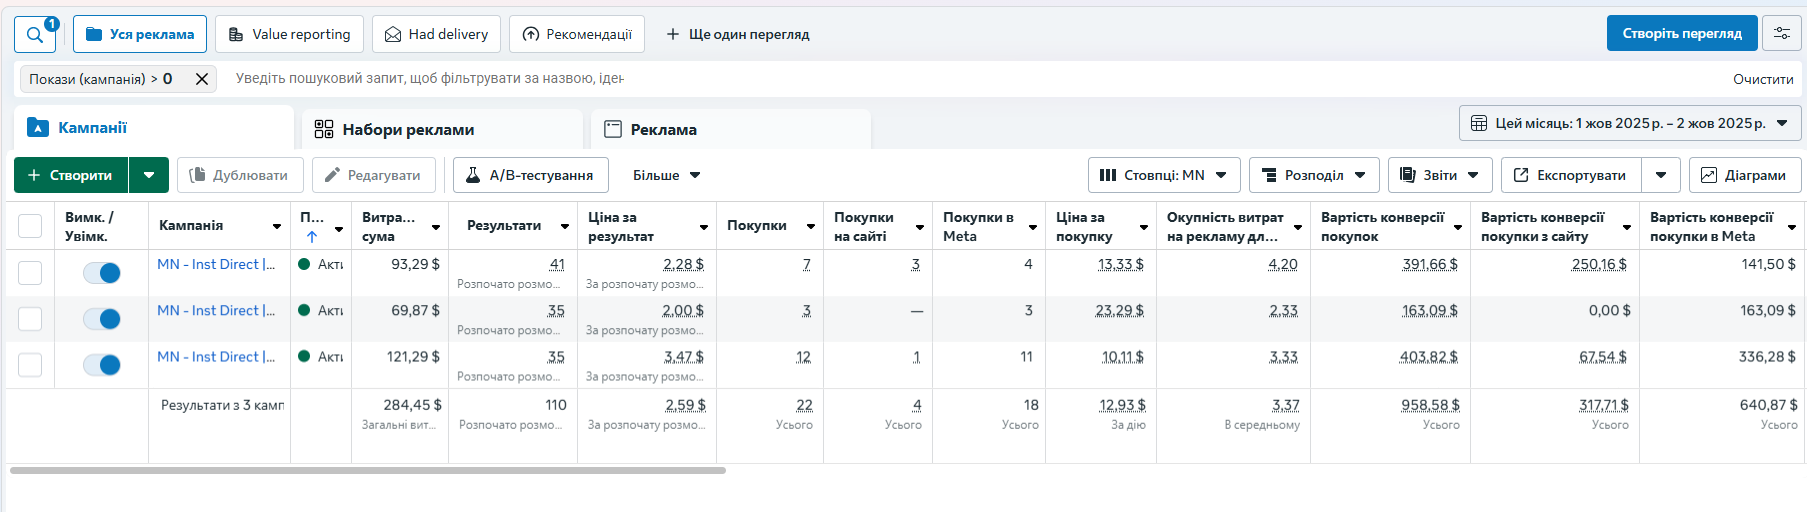Viewport: 1807px width, 512px height.
Task: Click the A/B-тестування flask icon
Action: tap(473, 175)
